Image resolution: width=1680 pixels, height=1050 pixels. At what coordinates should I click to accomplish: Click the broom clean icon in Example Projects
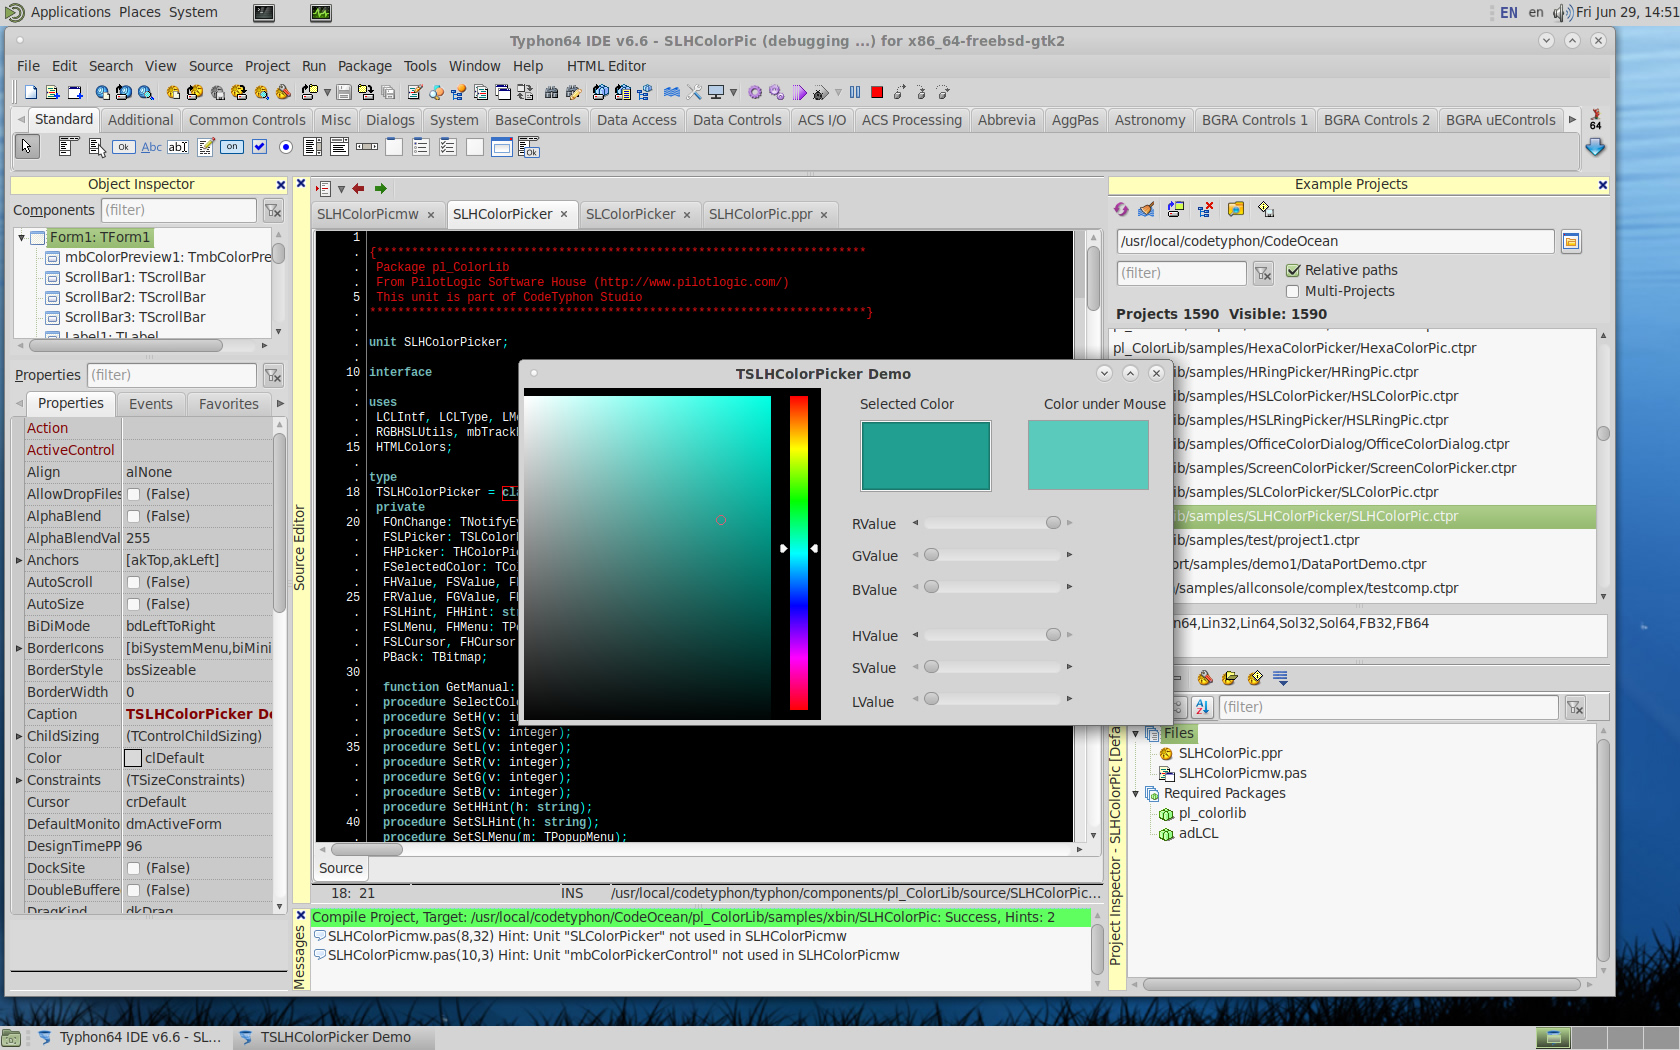coord(1147,209)
